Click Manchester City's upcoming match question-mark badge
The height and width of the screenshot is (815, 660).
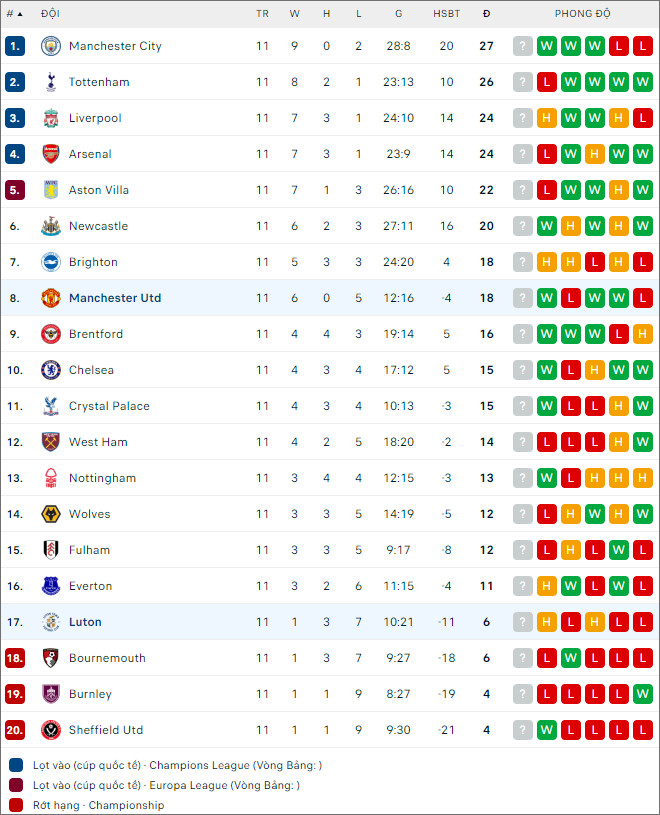point(523,46)
